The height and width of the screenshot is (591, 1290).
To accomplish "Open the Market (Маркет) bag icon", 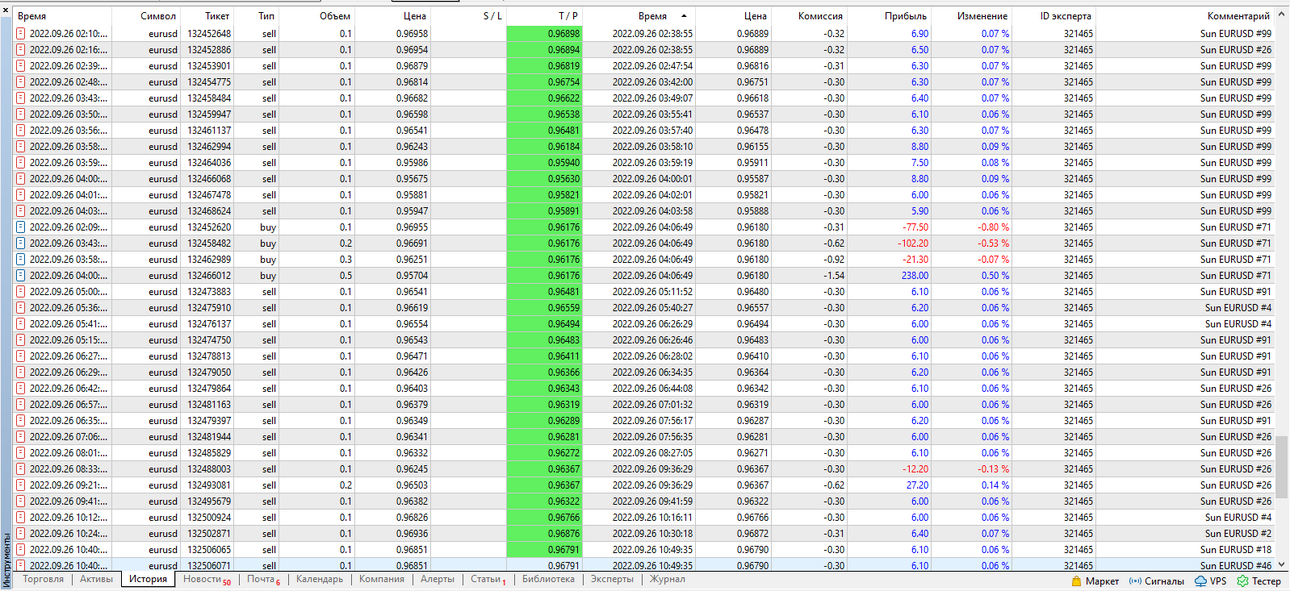I will (x=1076, y=580).
